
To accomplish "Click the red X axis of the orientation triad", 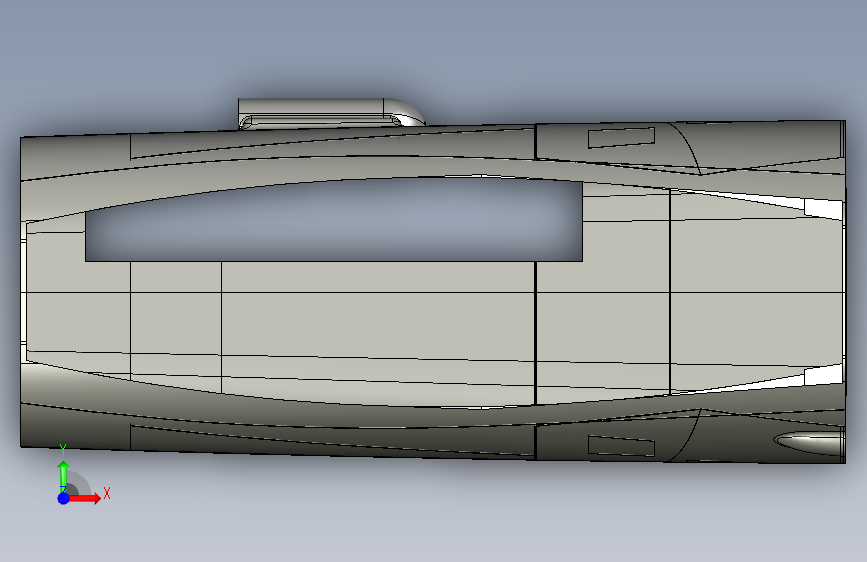I will point(84,498).
